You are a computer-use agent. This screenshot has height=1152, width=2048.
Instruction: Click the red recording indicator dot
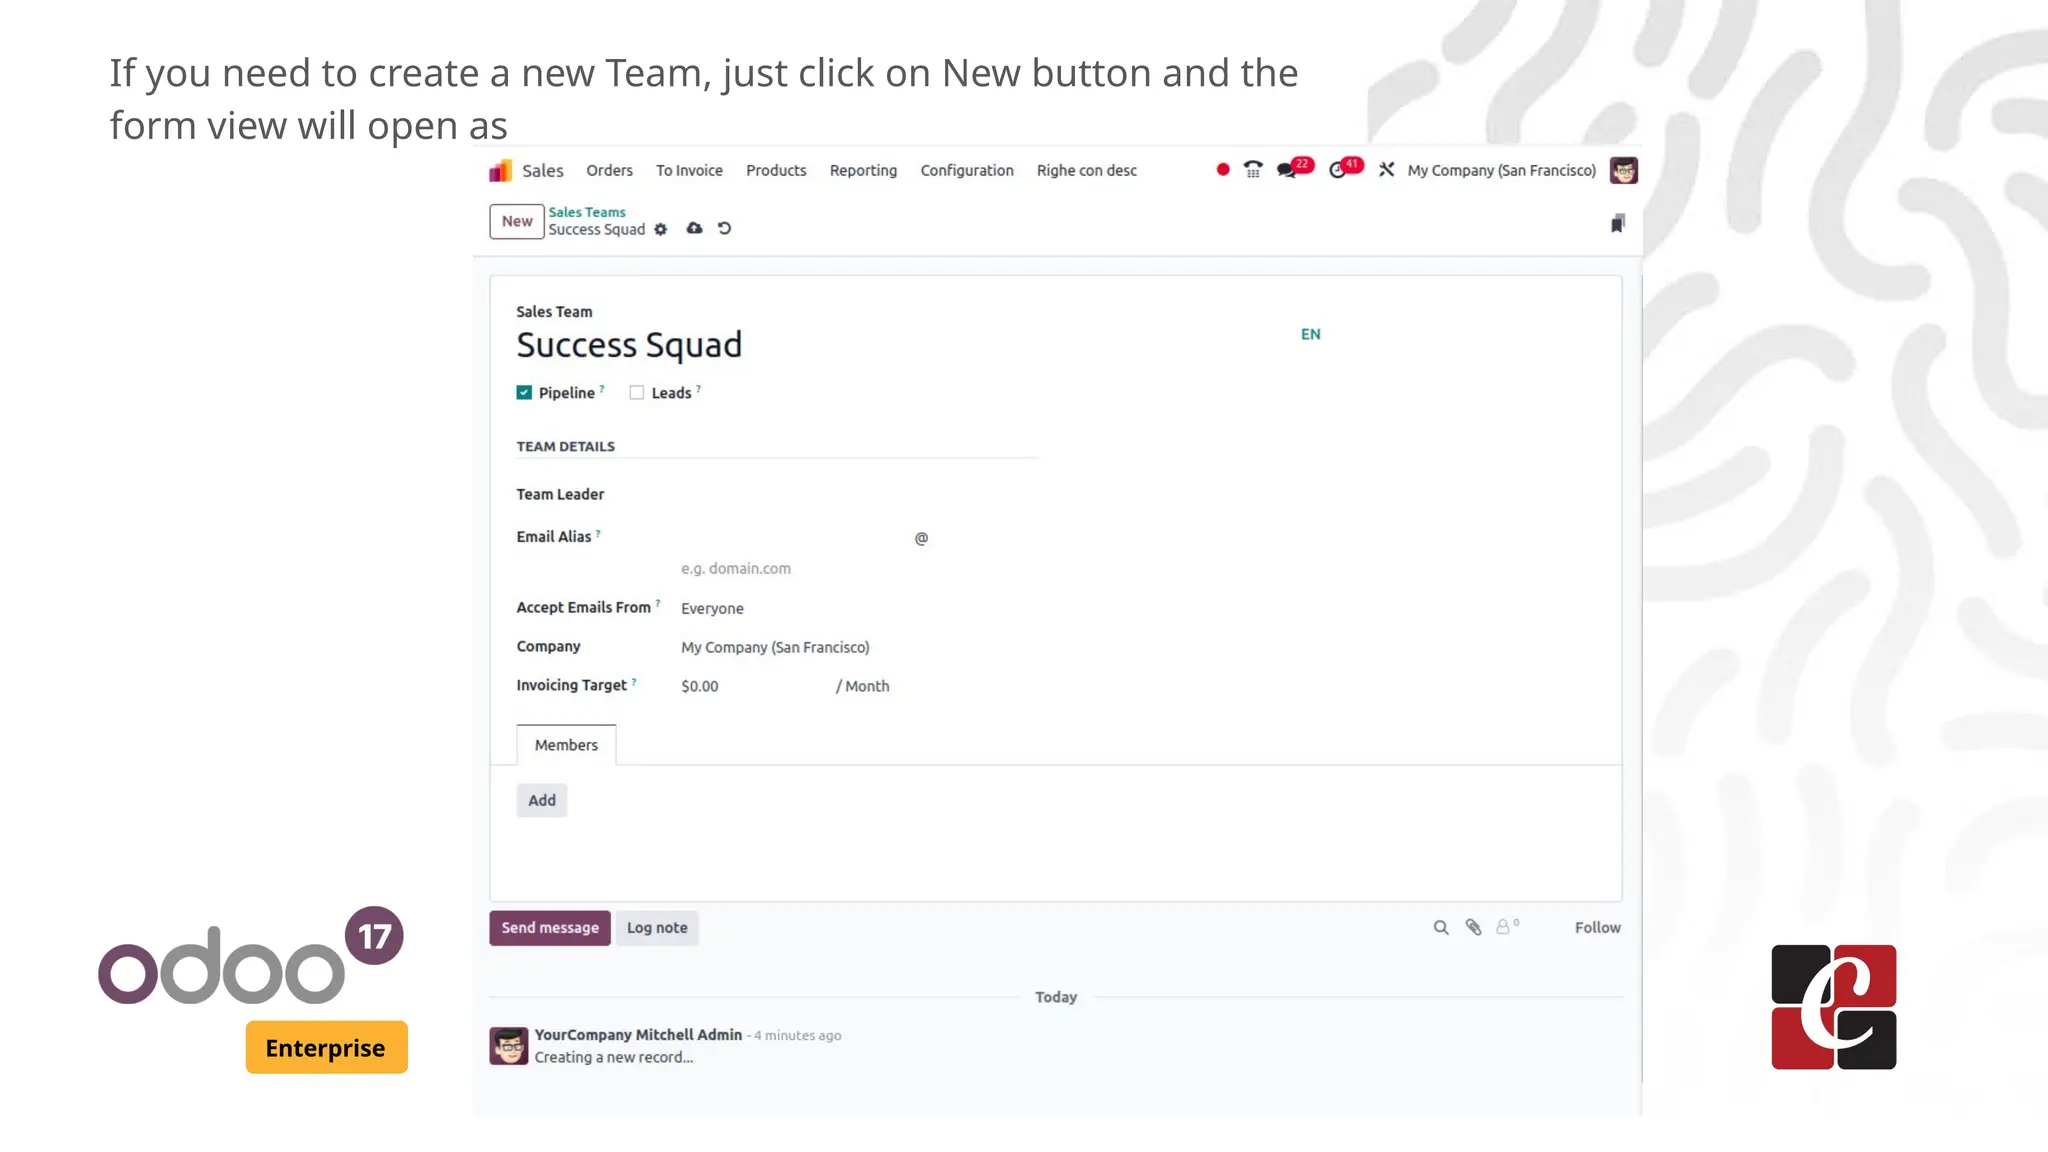click(1222, 170)
